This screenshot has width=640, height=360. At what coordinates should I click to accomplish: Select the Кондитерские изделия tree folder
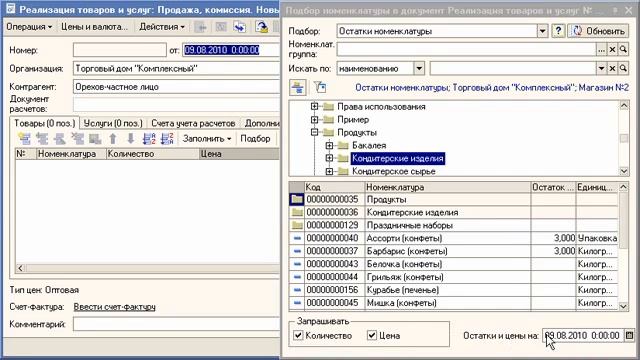click(x=398, y=158)
